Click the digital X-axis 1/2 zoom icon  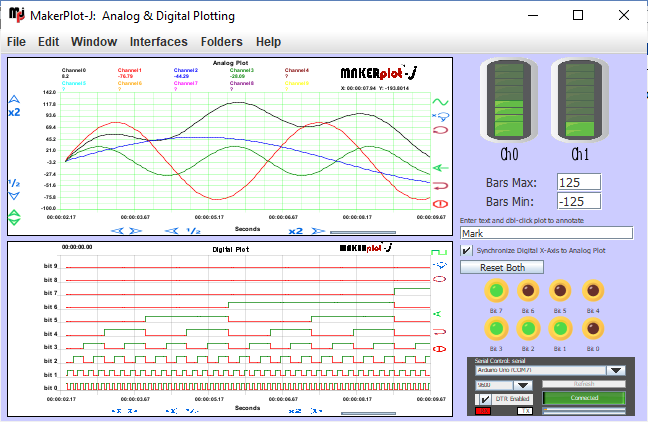192,411
